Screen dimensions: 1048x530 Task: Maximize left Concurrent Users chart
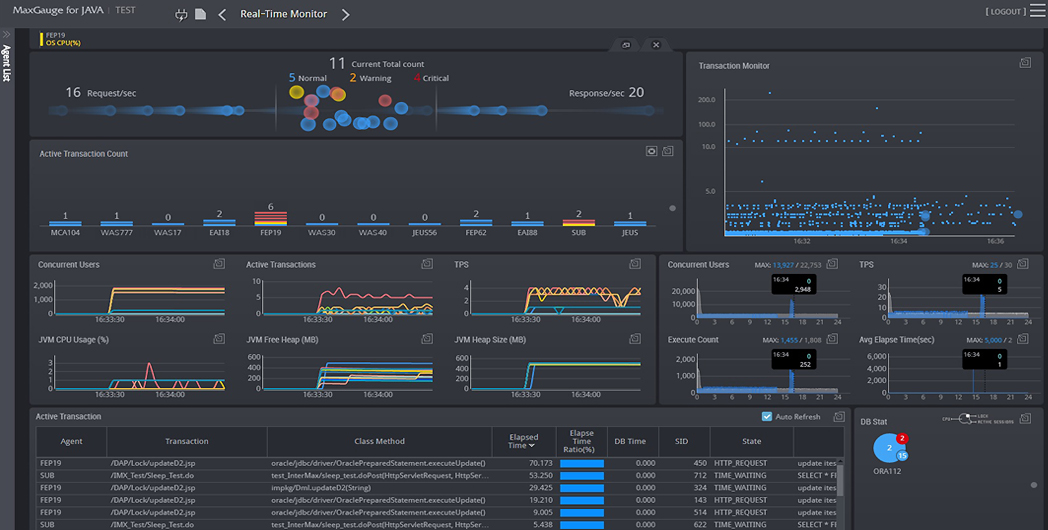(x=219, y=264)
